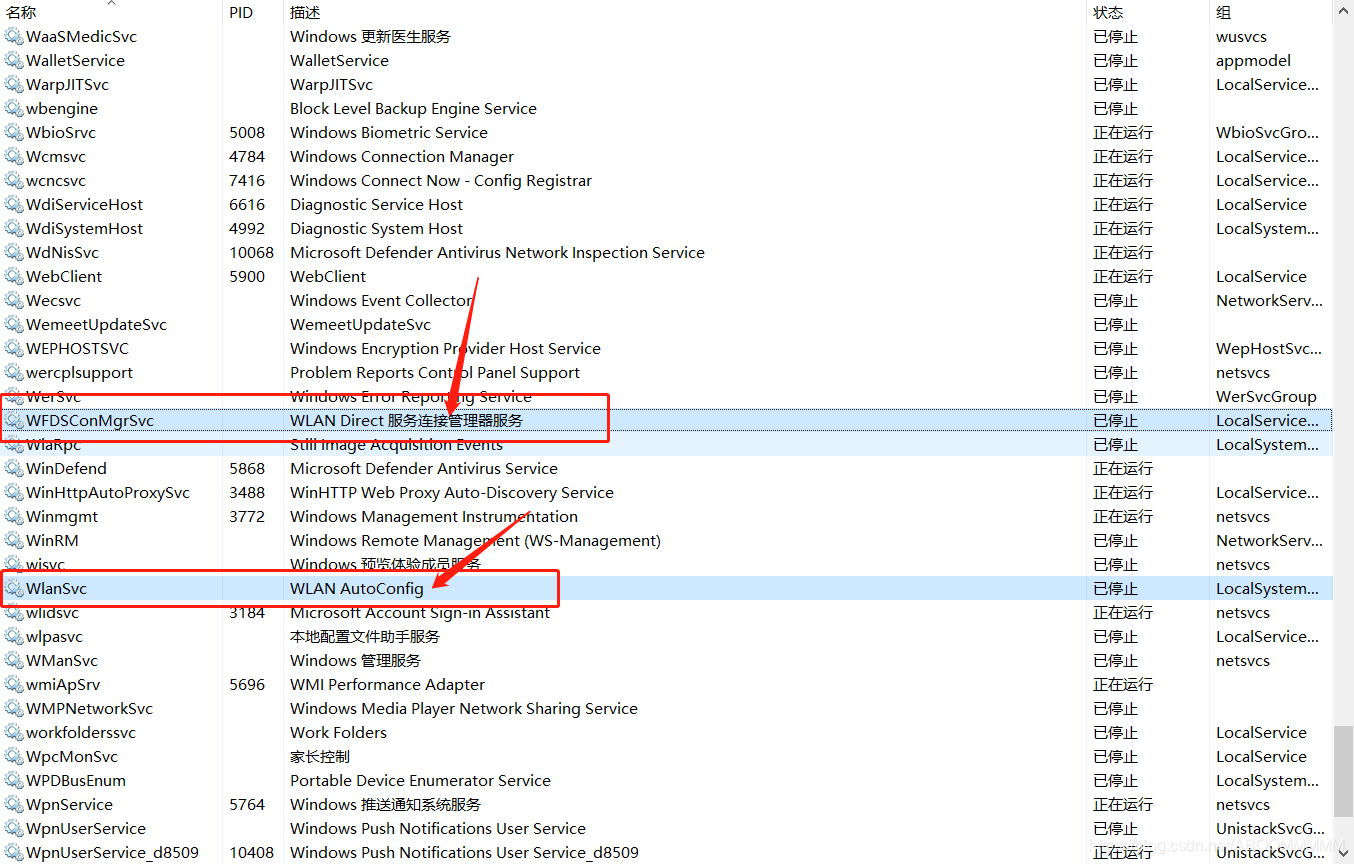
Task: Click description 'WinHTTP Web Proxy Auto-Discovery Service'
Action: [452, 492]
